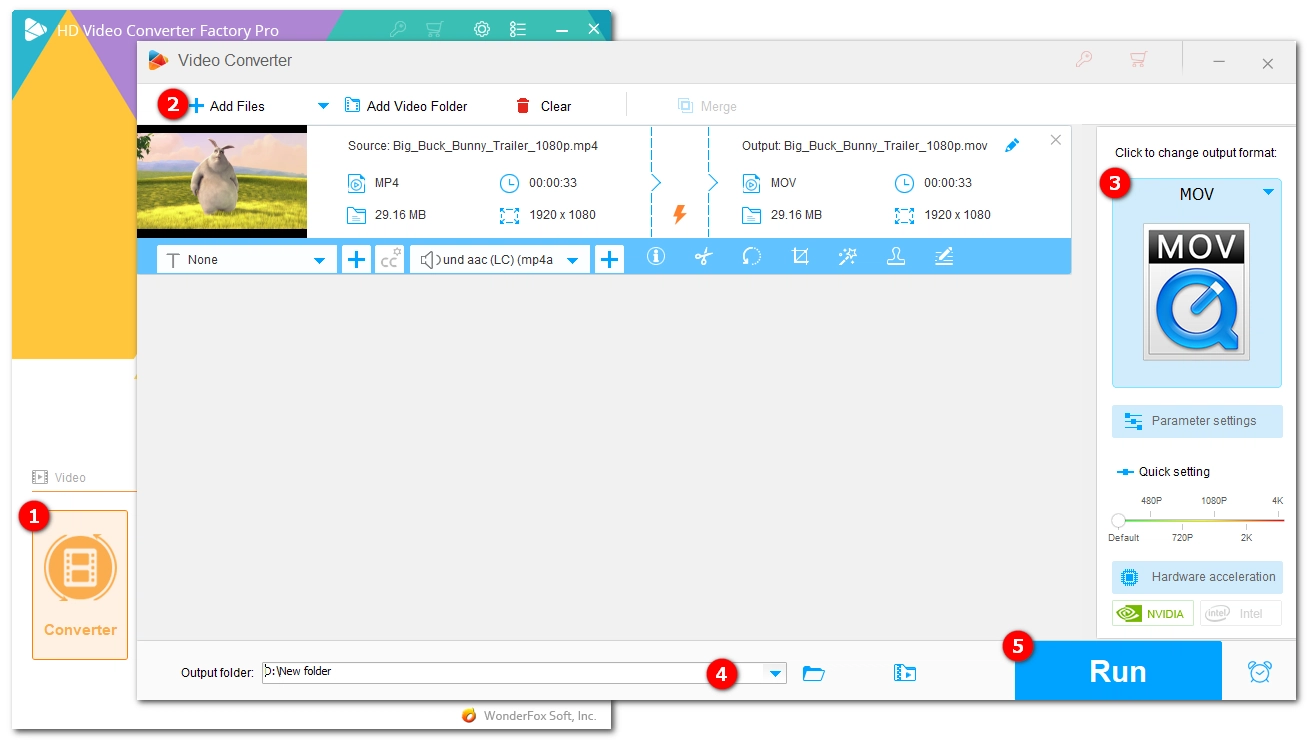Add audio track with plus icon
Viewport: 1310px width, 740px height.
click(609, 259)
